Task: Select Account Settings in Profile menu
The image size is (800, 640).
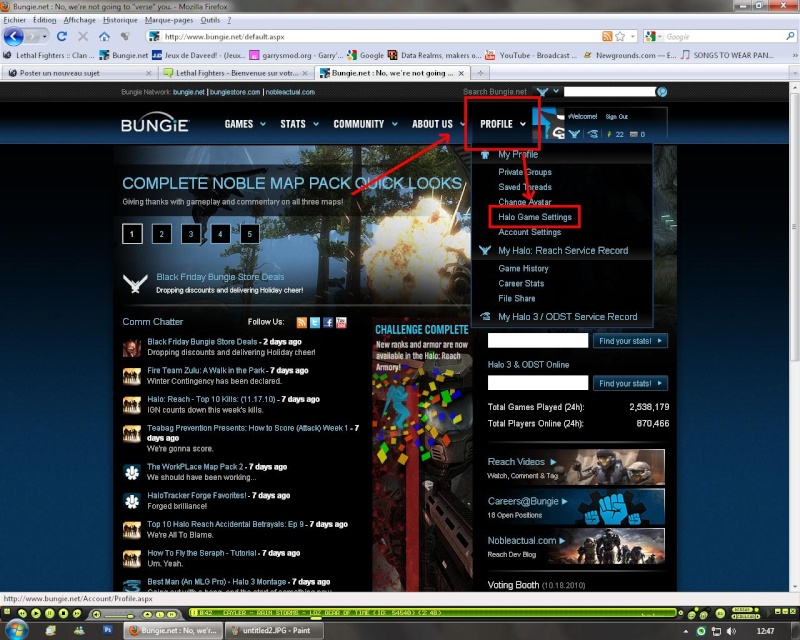Action: point(529,232)
